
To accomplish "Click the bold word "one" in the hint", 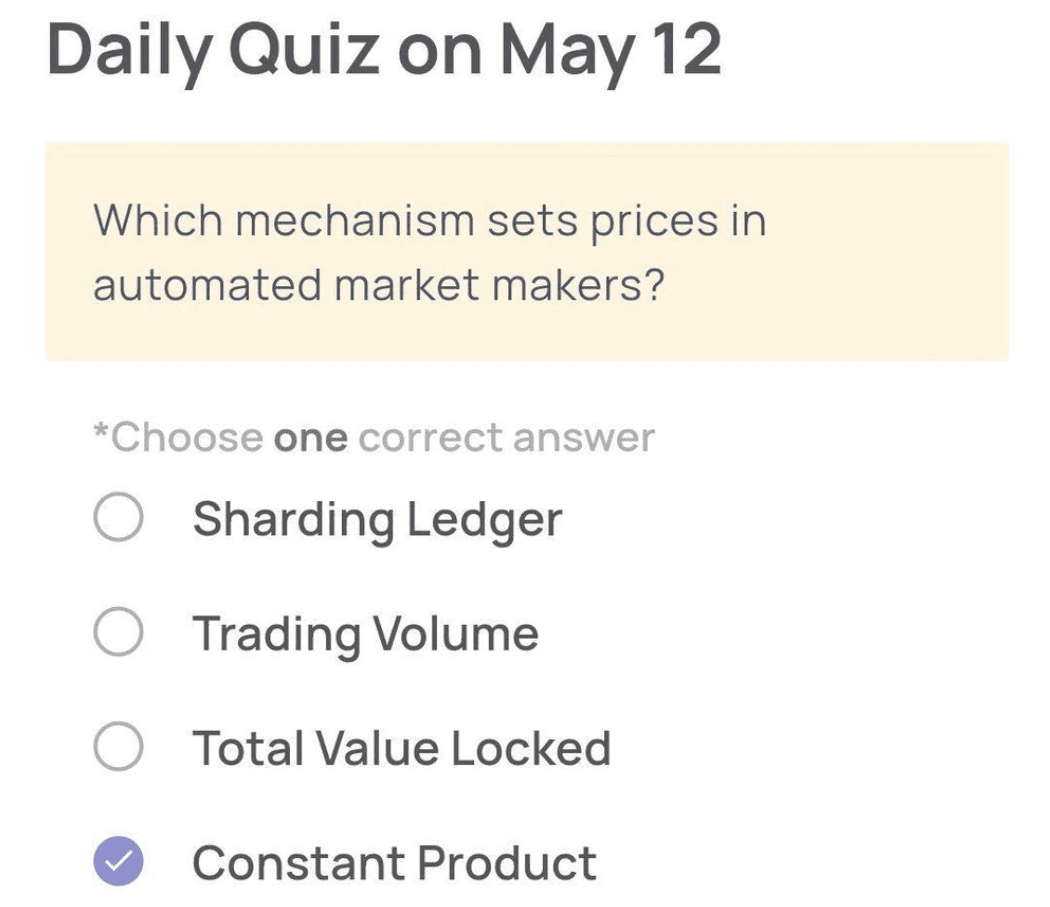I will [311, 438].
